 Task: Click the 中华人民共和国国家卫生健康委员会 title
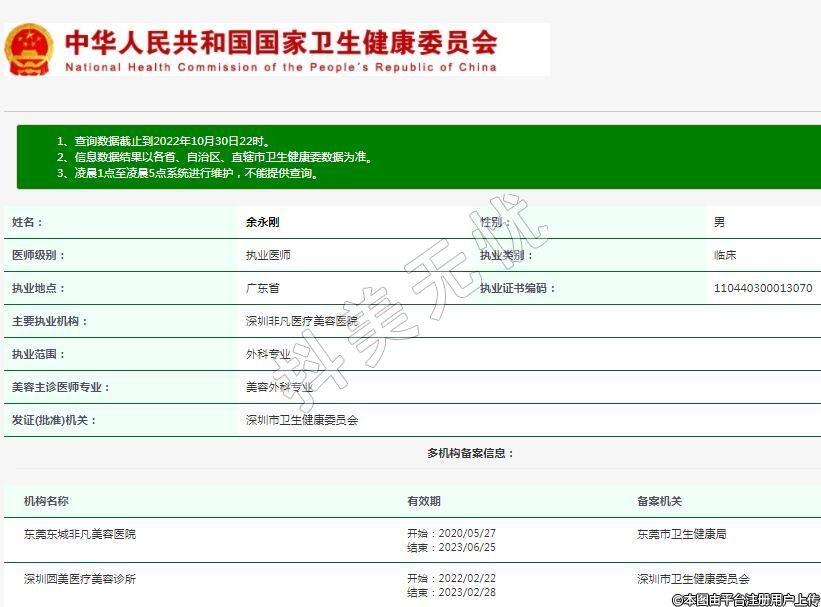click(281, 41)
